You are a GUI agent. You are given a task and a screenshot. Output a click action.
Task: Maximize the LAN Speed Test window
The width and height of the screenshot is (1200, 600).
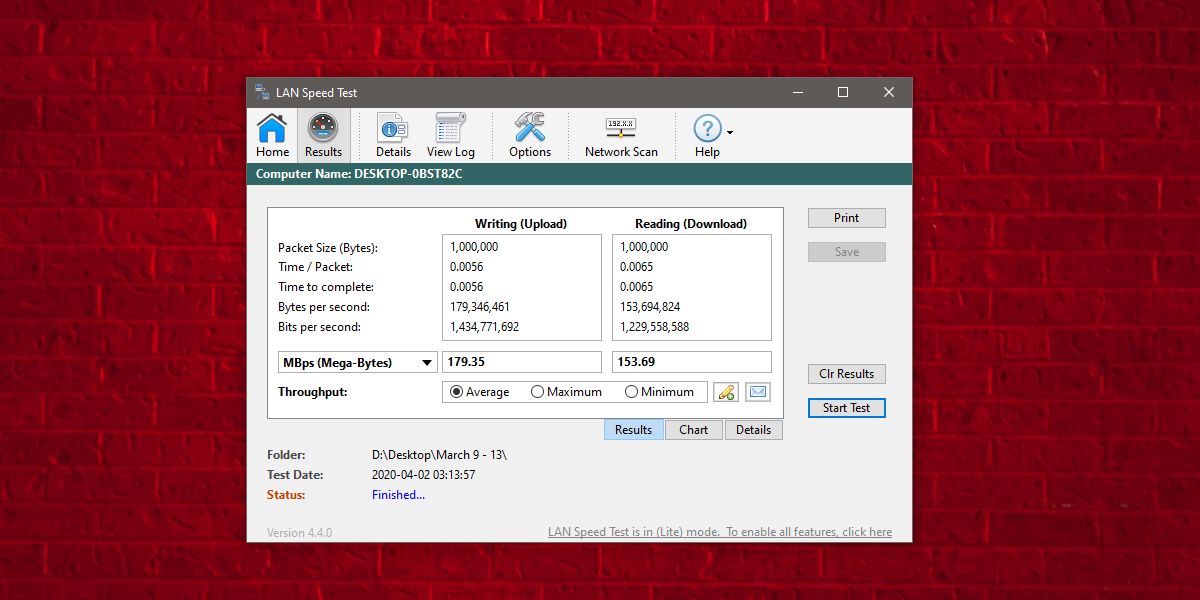click(x=843, y=92)
